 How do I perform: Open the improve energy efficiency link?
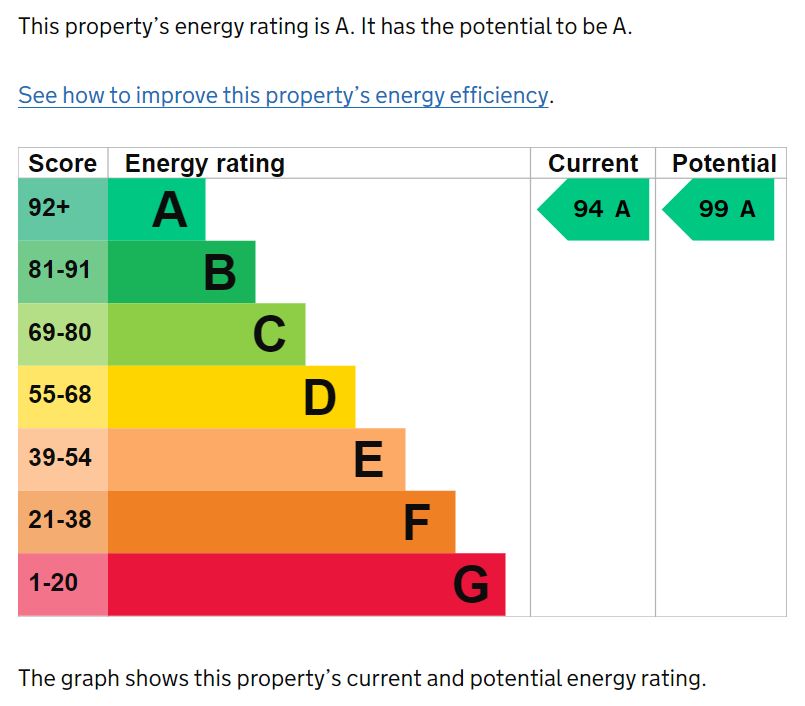tap(283, 96)
